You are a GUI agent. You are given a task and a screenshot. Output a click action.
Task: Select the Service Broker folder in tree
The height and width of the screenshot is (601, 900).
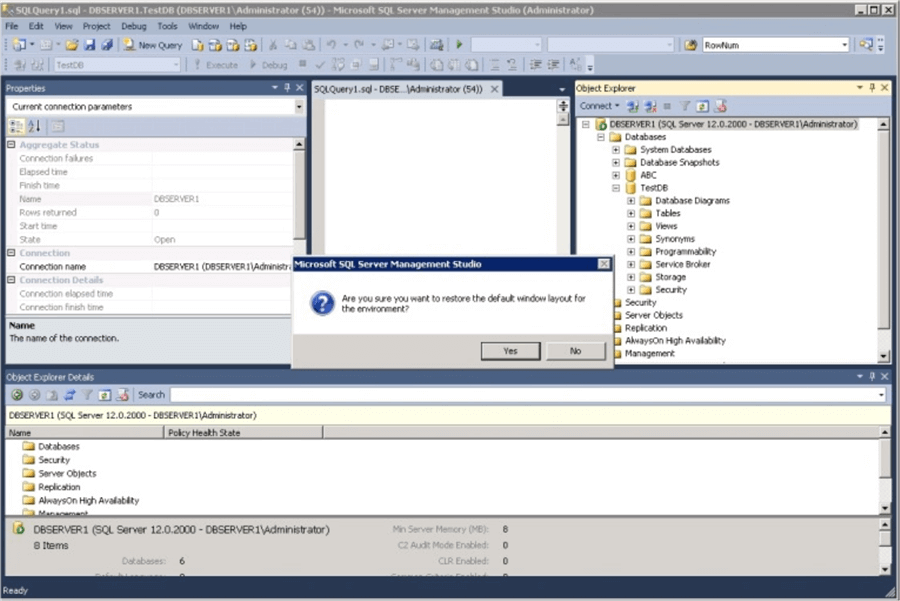(x=682, y=264)
